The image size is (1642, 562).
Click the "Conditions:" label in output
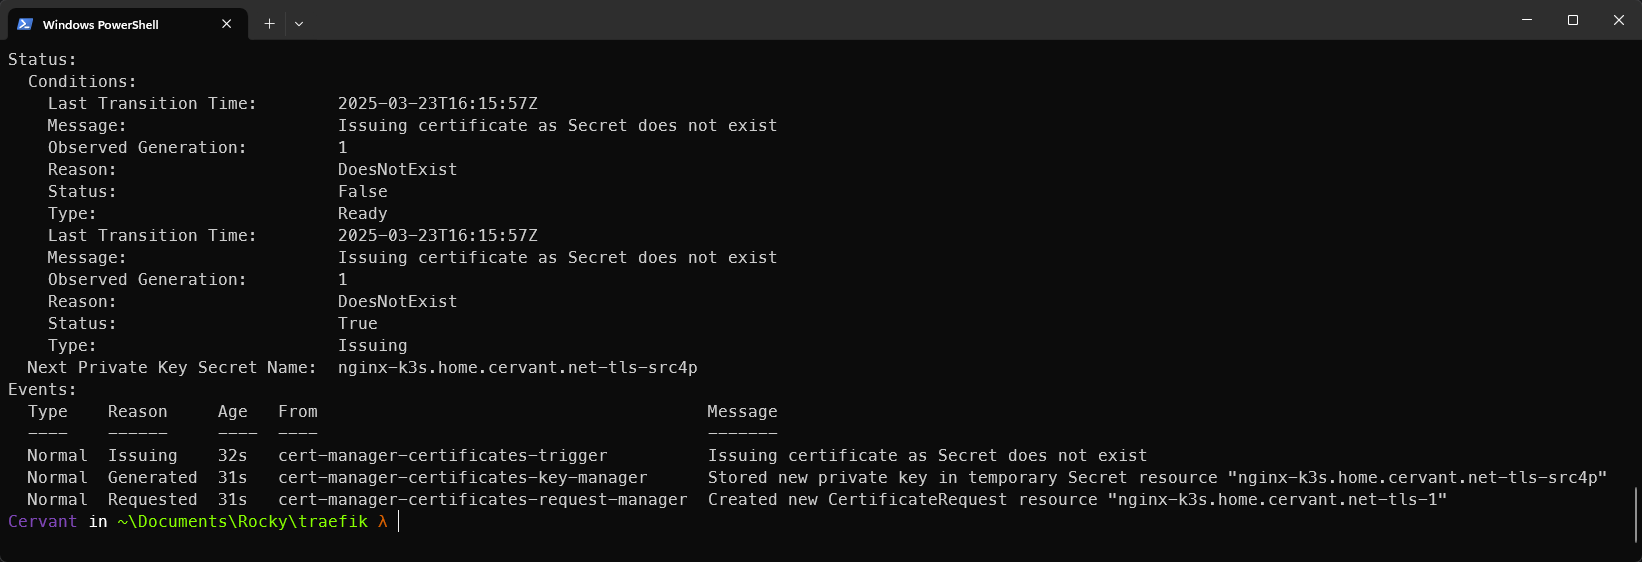[82, 82]
